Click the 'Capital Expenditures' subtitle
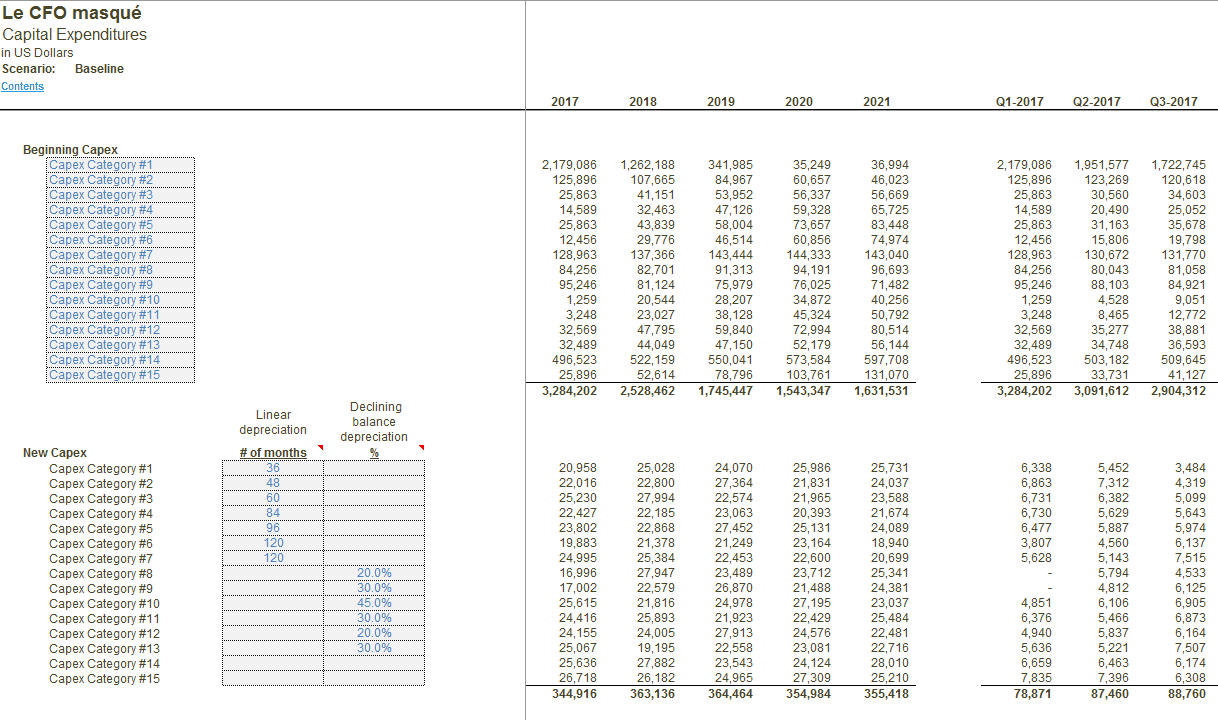This screenshot has height=720, width=1218. pyautogui.click(x=74, y=35)
